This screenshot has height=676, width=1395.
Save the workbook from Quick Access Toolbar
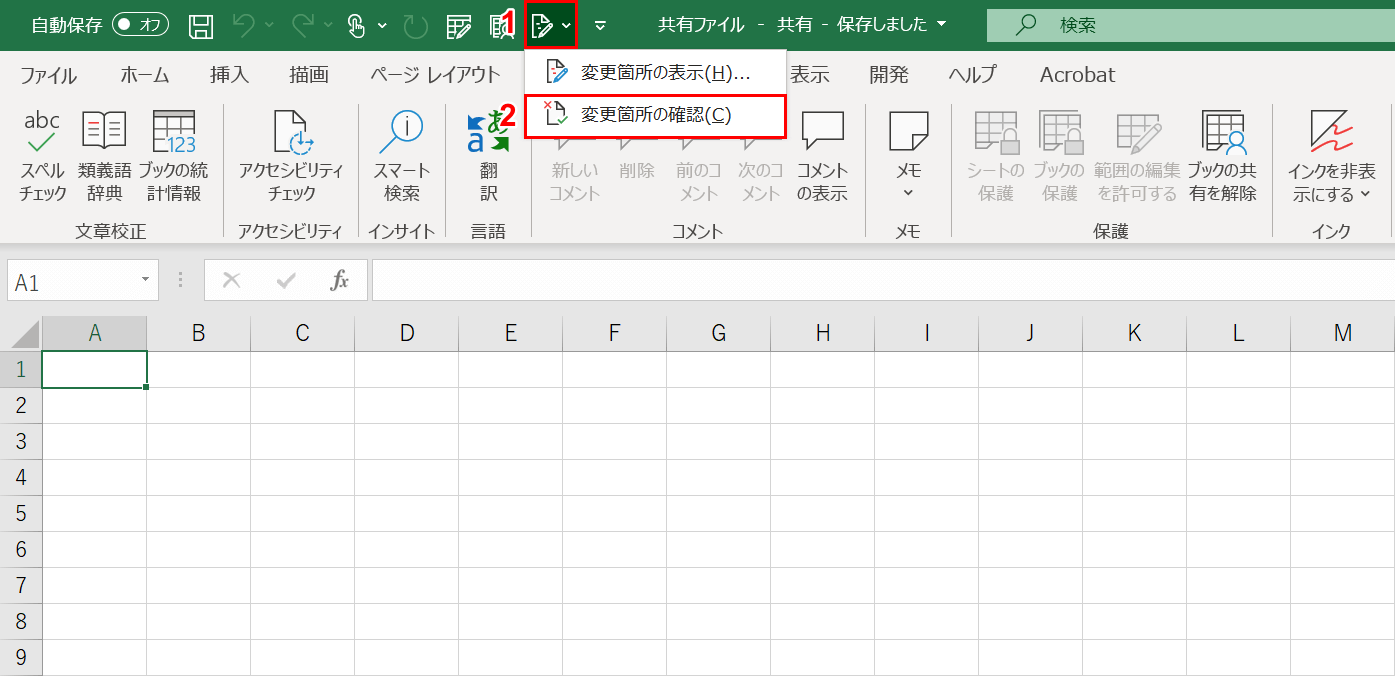click(x=200, y=25)
